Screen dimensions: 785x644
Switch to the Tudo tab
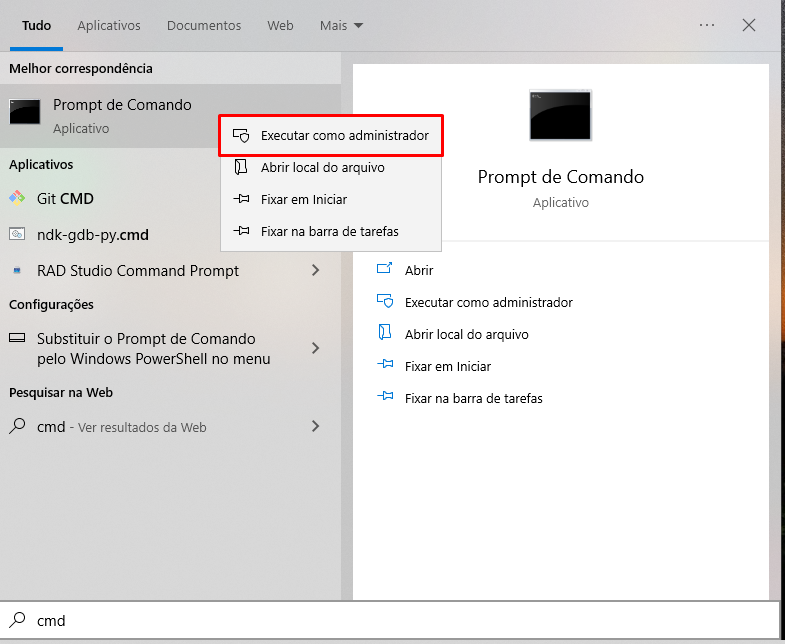click(37, 26)
